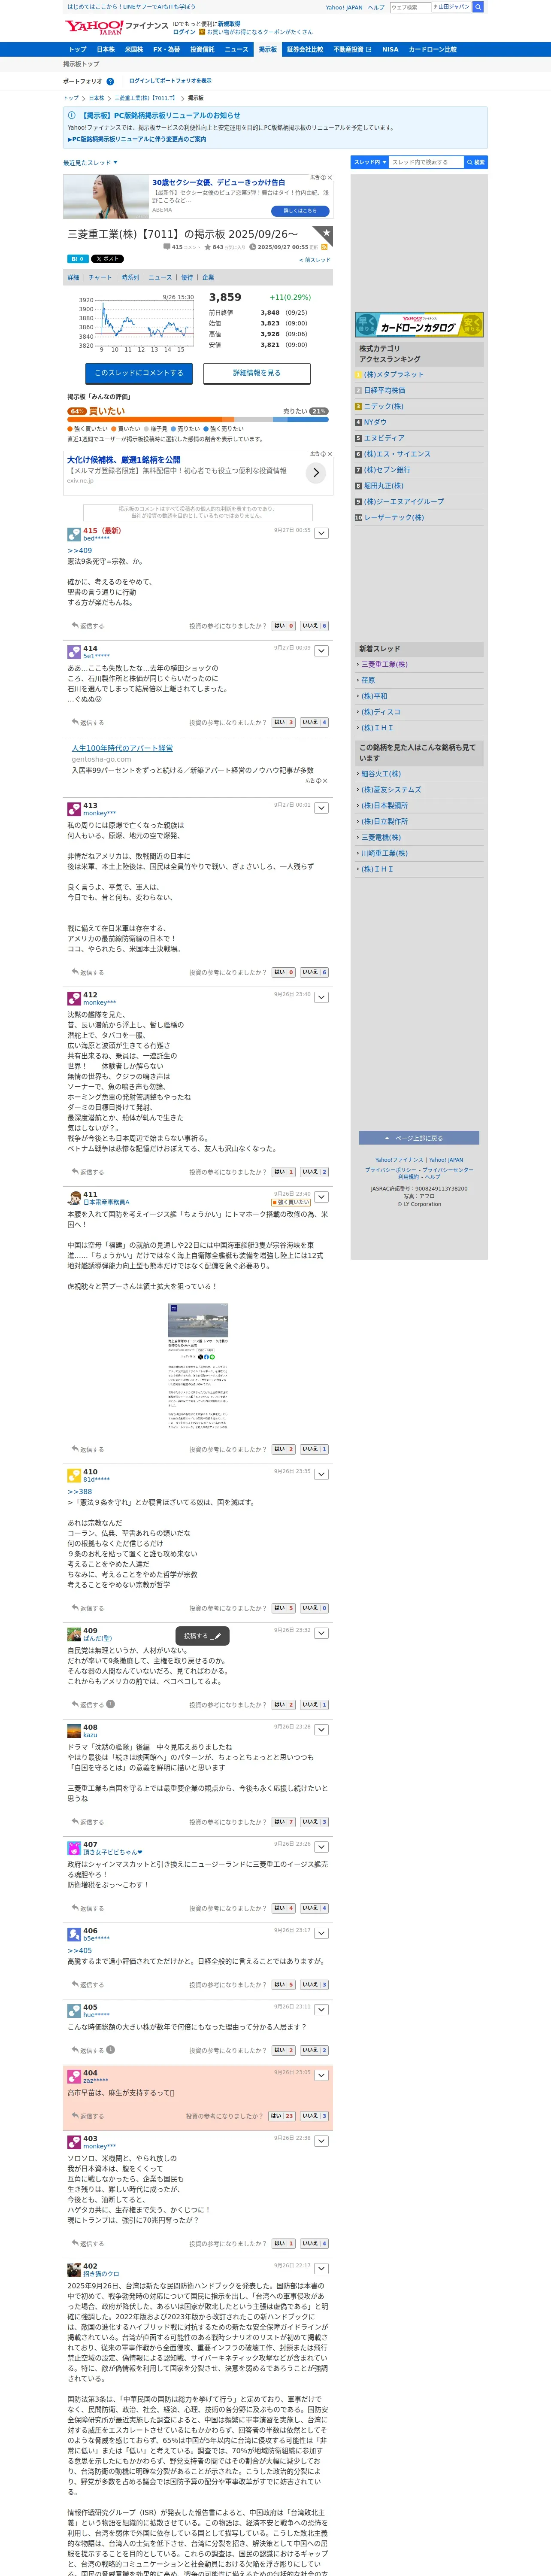Click avatar of post 408 by kazu
This screenshot has height=2576, width=551.
coord(74,1730)
